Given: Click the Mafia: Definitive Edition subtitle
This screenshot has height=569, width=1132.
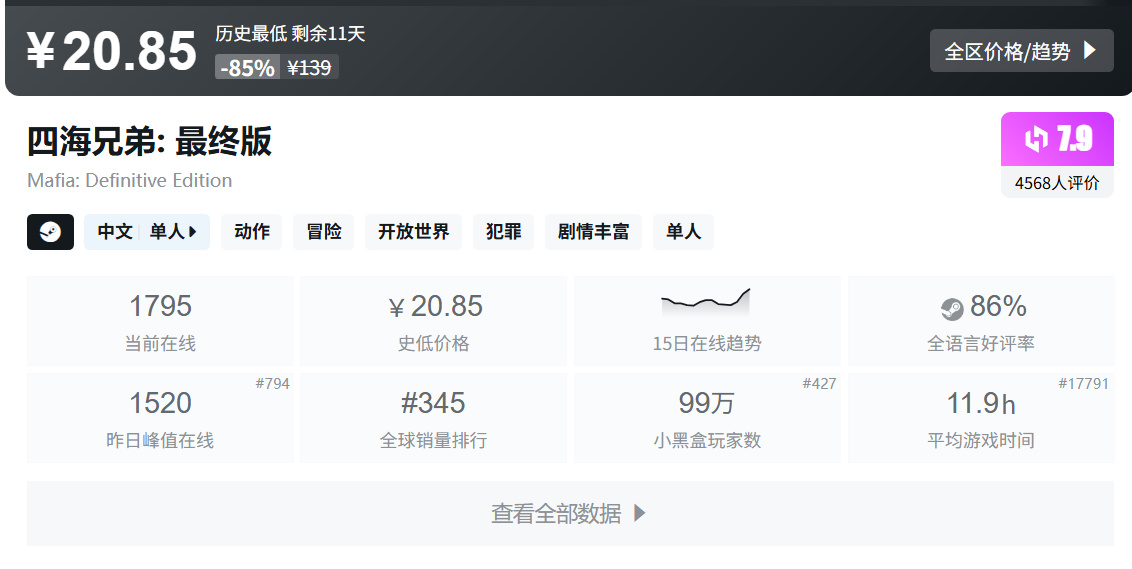Looking at the screenshot, I should 130,180.
